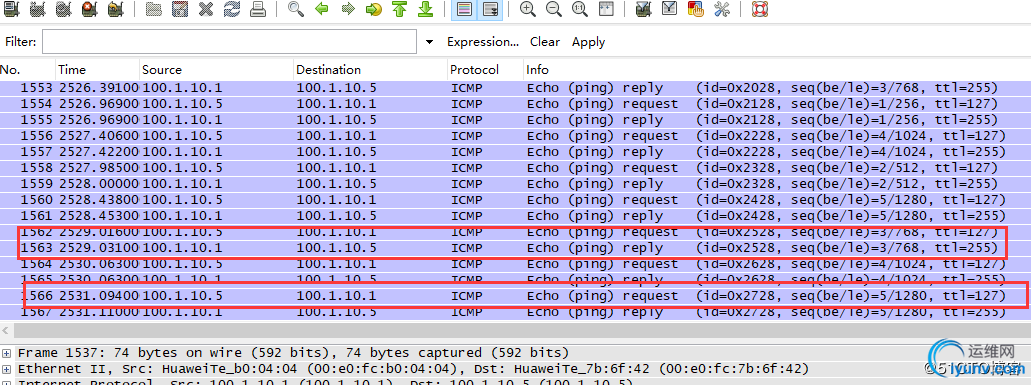Image resolution: width=1031 pixels, height=385 pixels.
Task: Go forward in packet history arrow
Action: coord(348,9)
